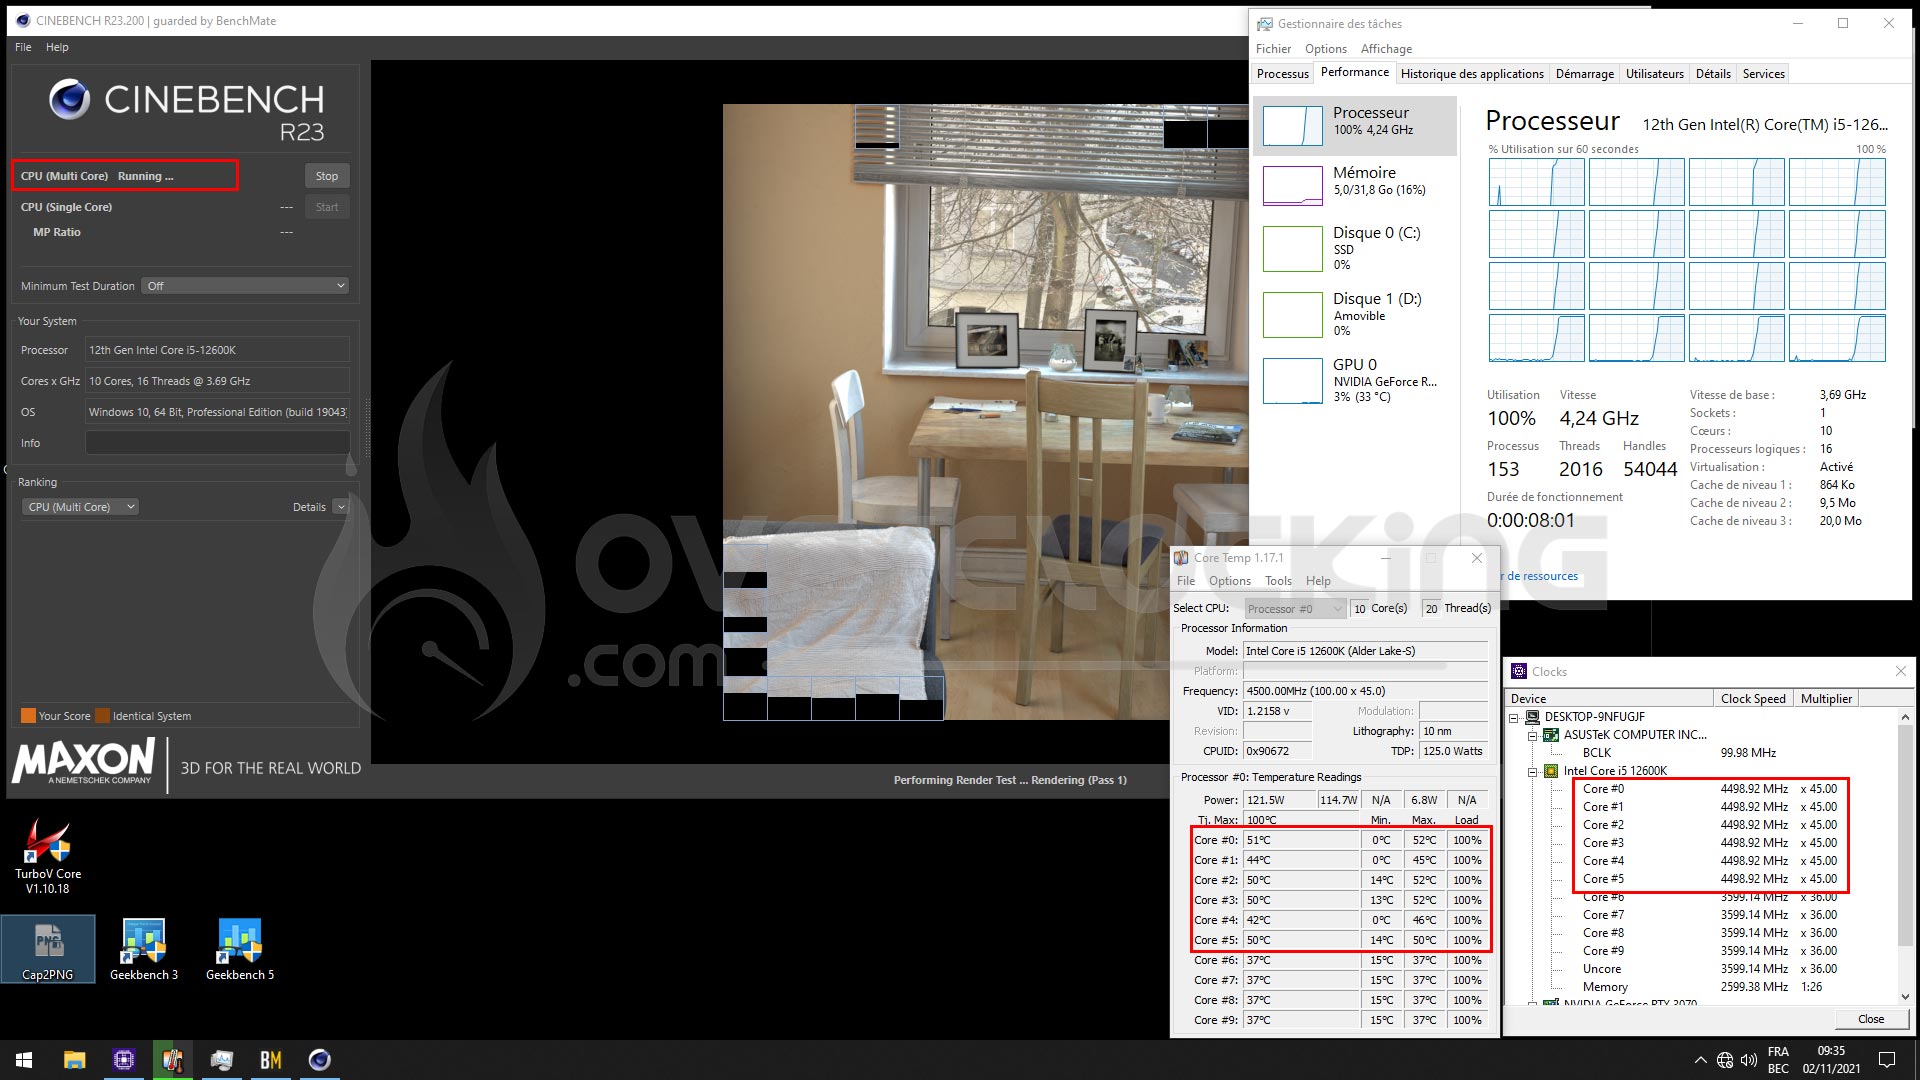Show hidden system tray icons chevron
1920x1080 pixels.
point(1700,1060)
